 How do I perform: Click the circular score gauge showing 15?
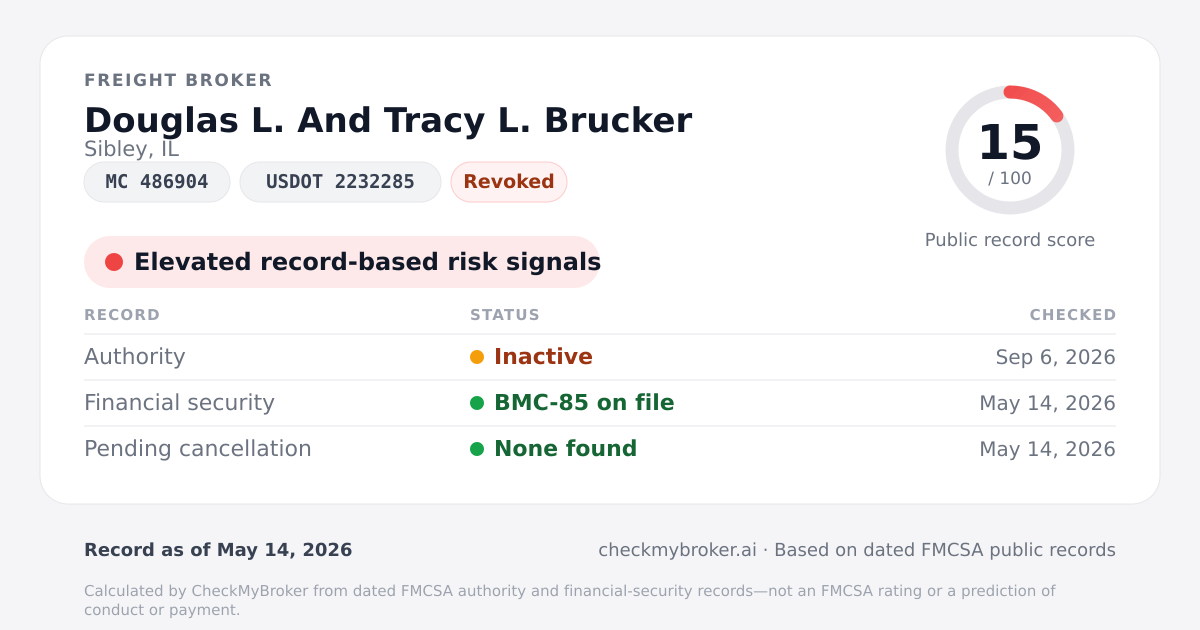click(x=1010, y=150)
